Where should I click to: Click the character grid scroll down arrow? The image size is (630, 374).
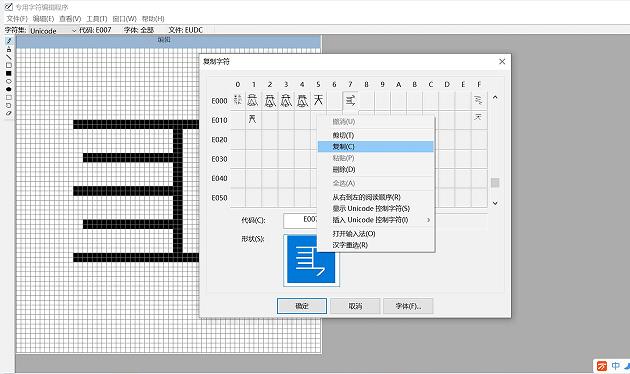[x=495, y=203]
